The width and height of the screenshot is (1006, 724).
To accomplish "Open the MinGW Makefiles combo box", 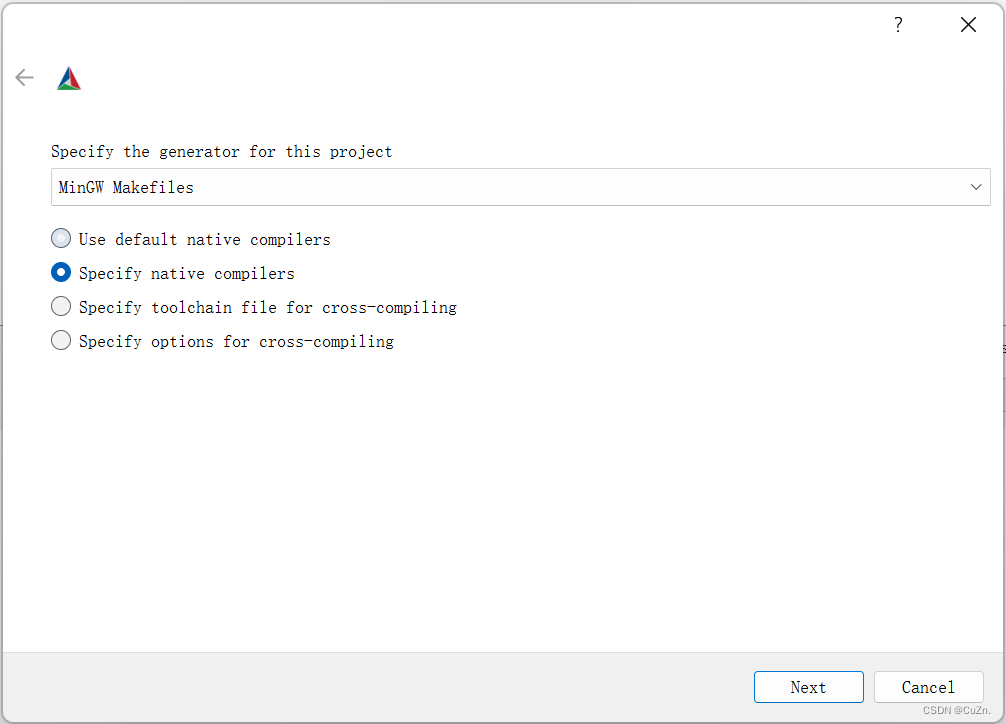I will [x=520, y=187].
